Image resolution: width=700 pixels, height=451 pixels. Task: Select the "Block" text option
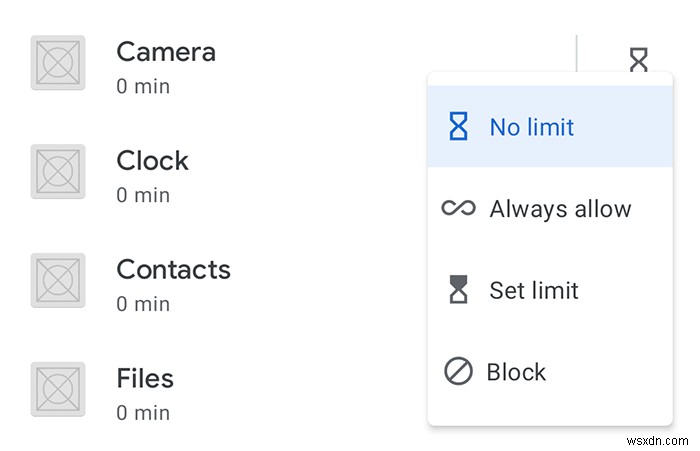[516, 372]
